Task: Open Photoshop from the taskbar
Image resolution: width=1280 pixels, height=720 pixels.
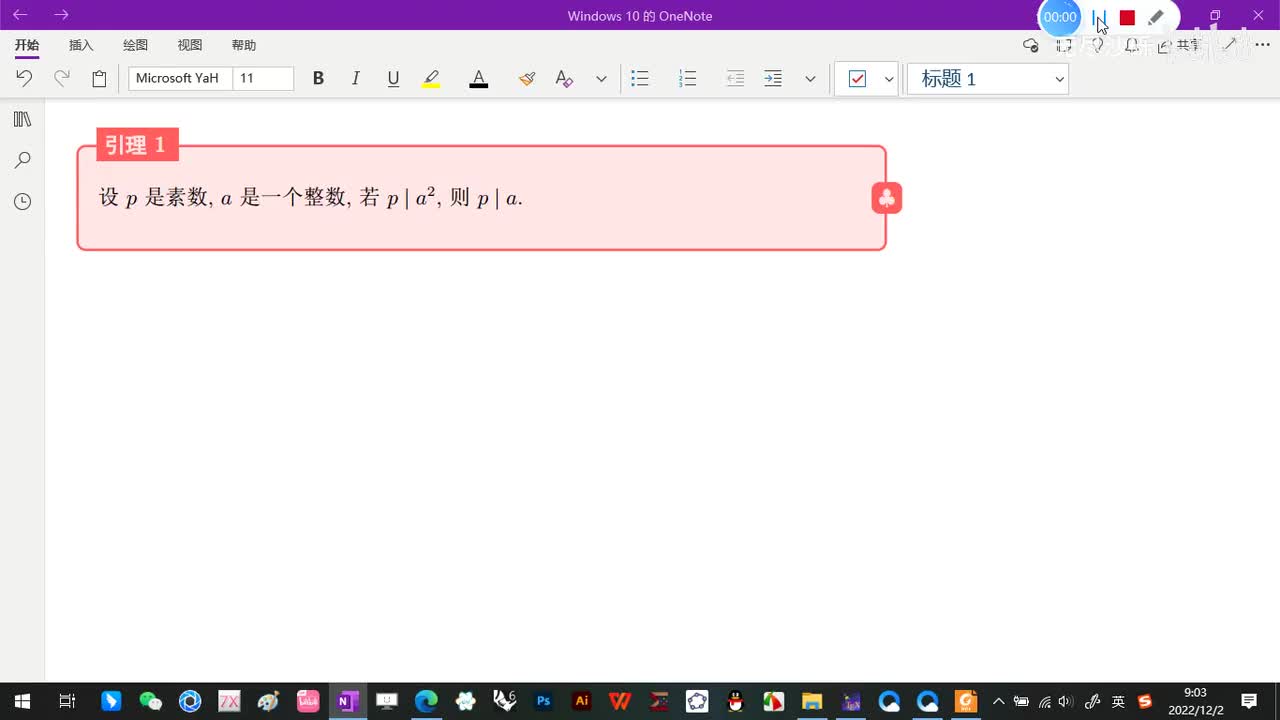Action: point(544,701)
